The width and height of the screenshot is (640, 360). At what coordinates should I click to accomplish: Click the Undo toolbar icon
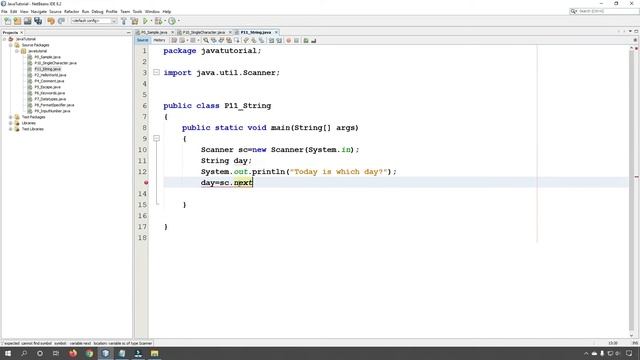(51, 21)
